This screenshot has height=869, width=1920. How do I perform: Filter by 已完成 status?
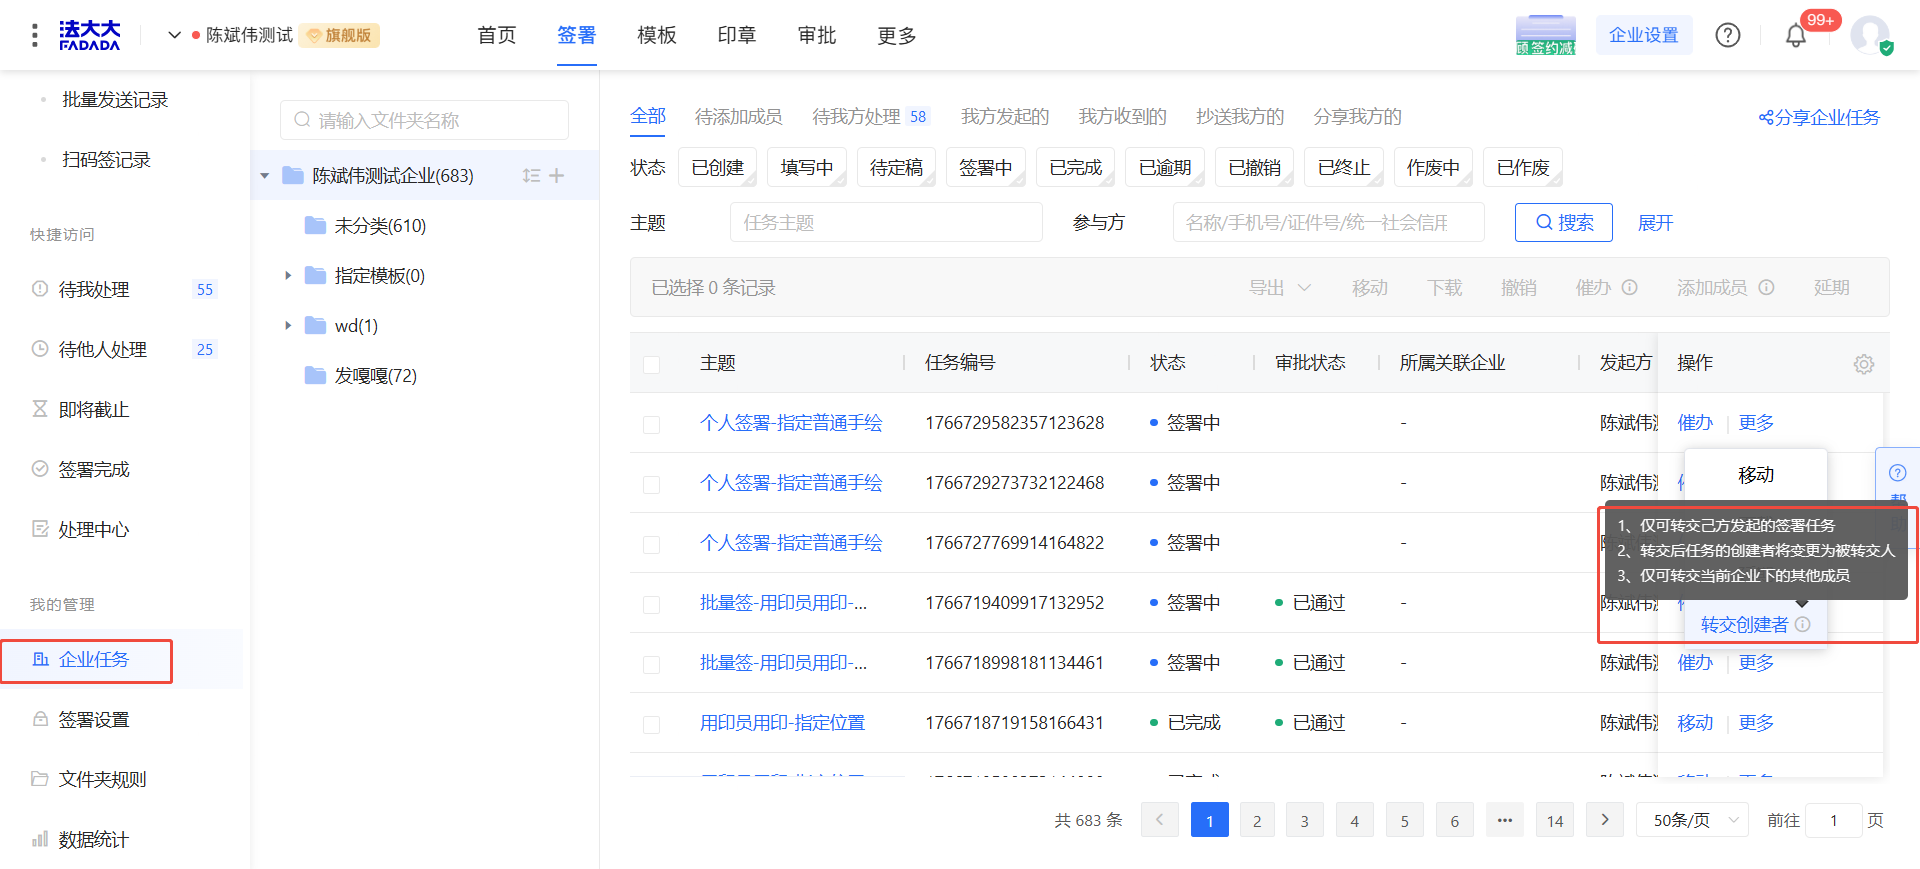(1075, 168)
